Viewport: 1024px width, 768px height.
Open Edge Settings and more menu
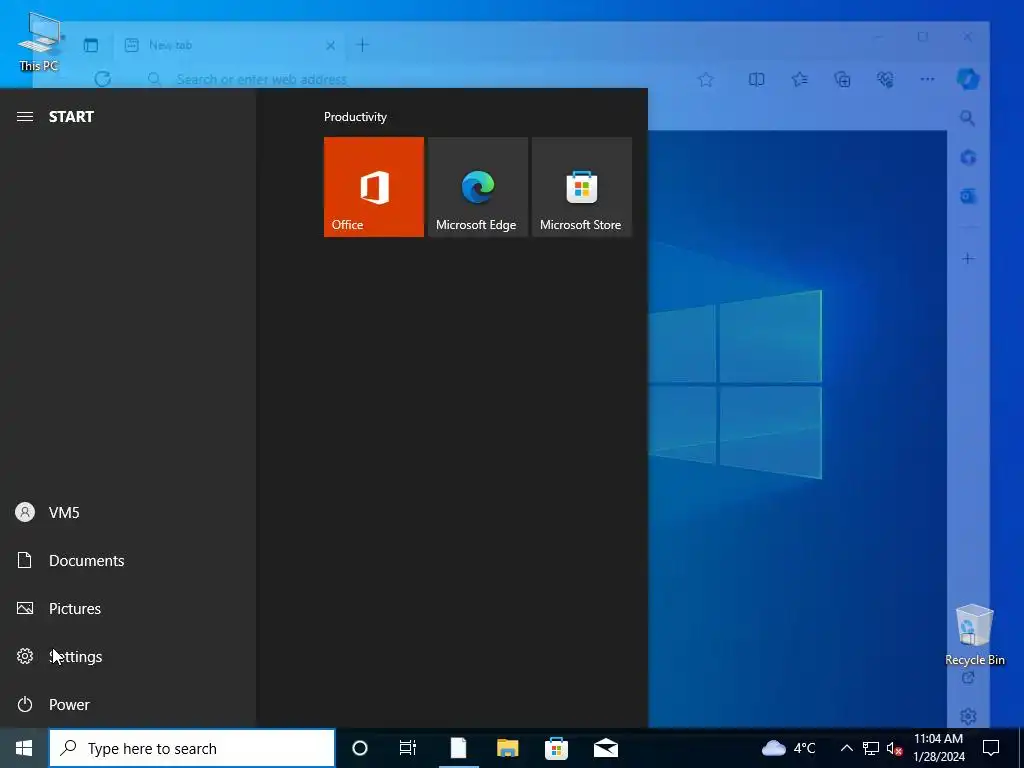(x=927, y=79)
